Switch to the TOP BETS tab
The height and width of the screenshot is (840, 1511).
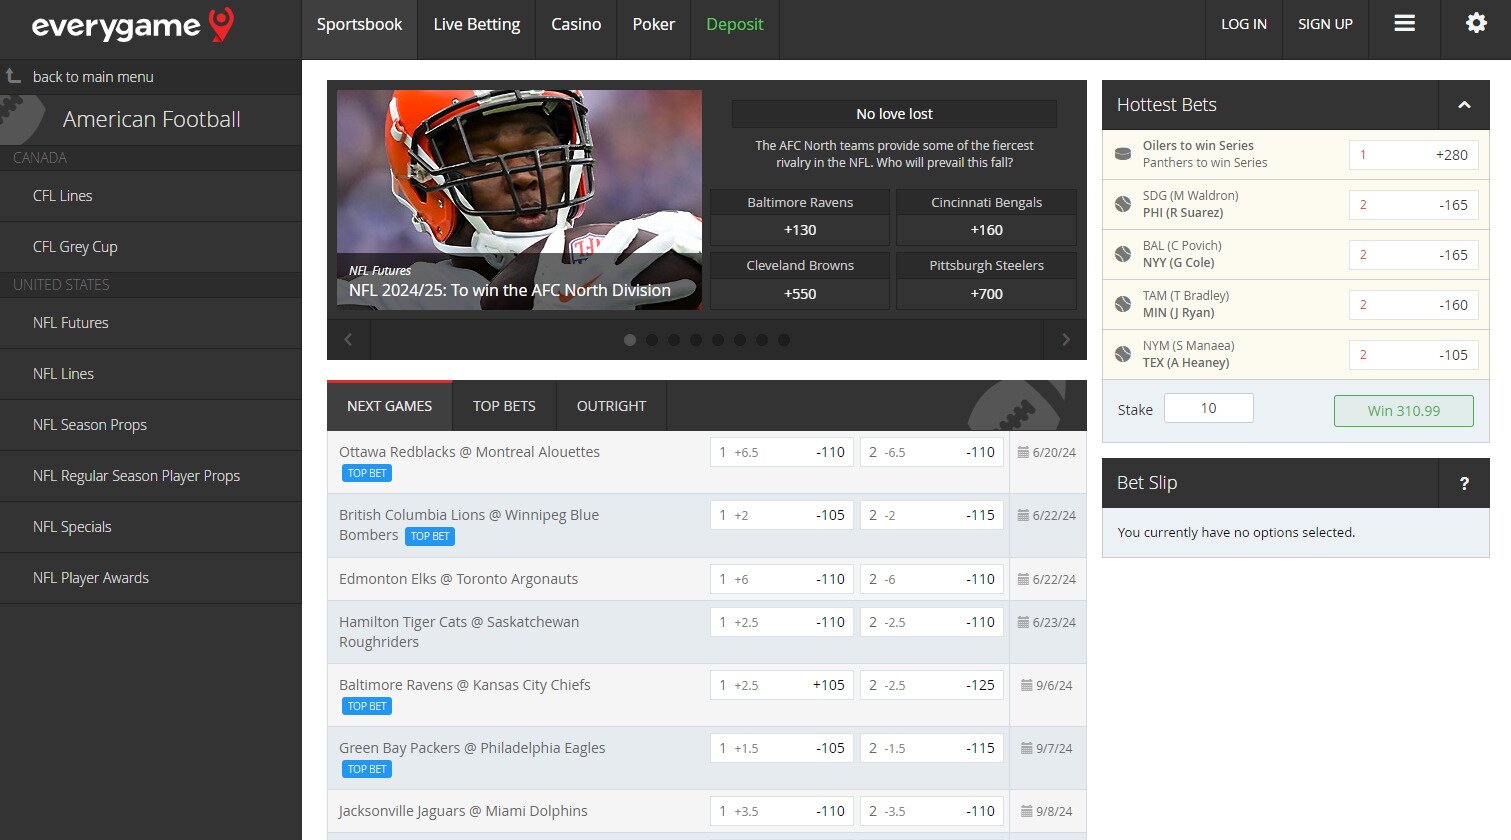504,406
